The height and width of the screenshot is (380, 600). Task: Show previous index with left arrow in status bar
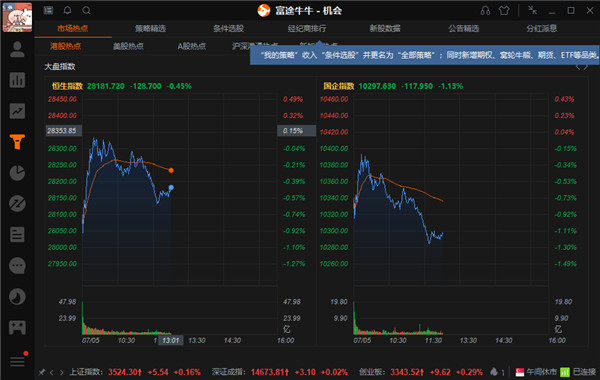point(52,372)
